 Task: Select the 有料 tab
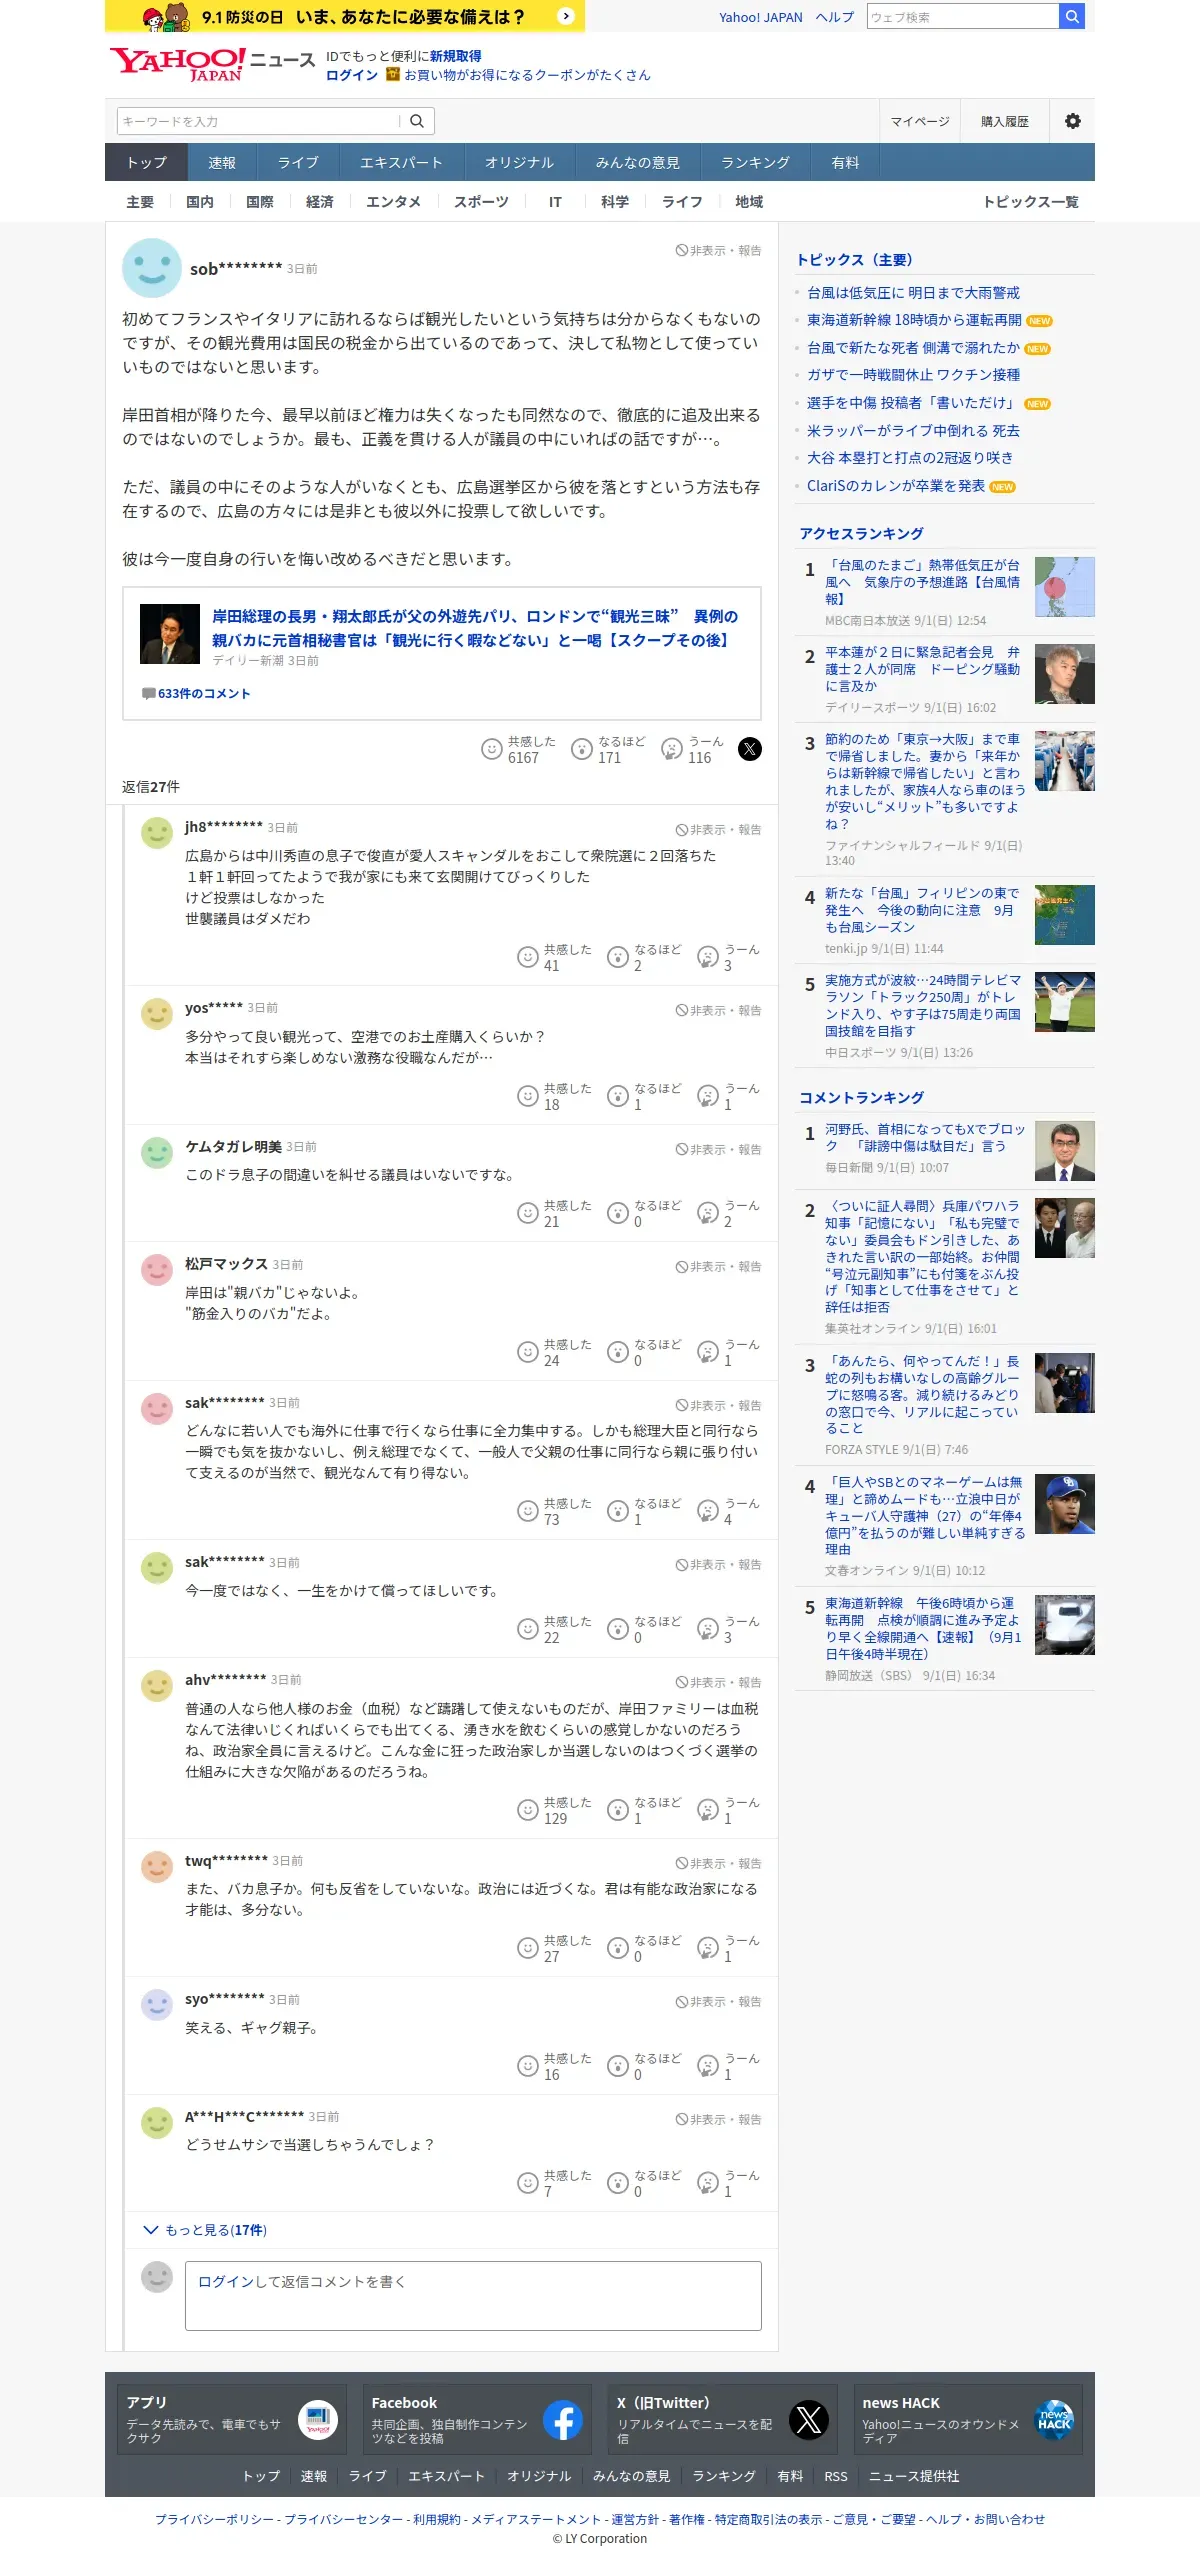845,162
